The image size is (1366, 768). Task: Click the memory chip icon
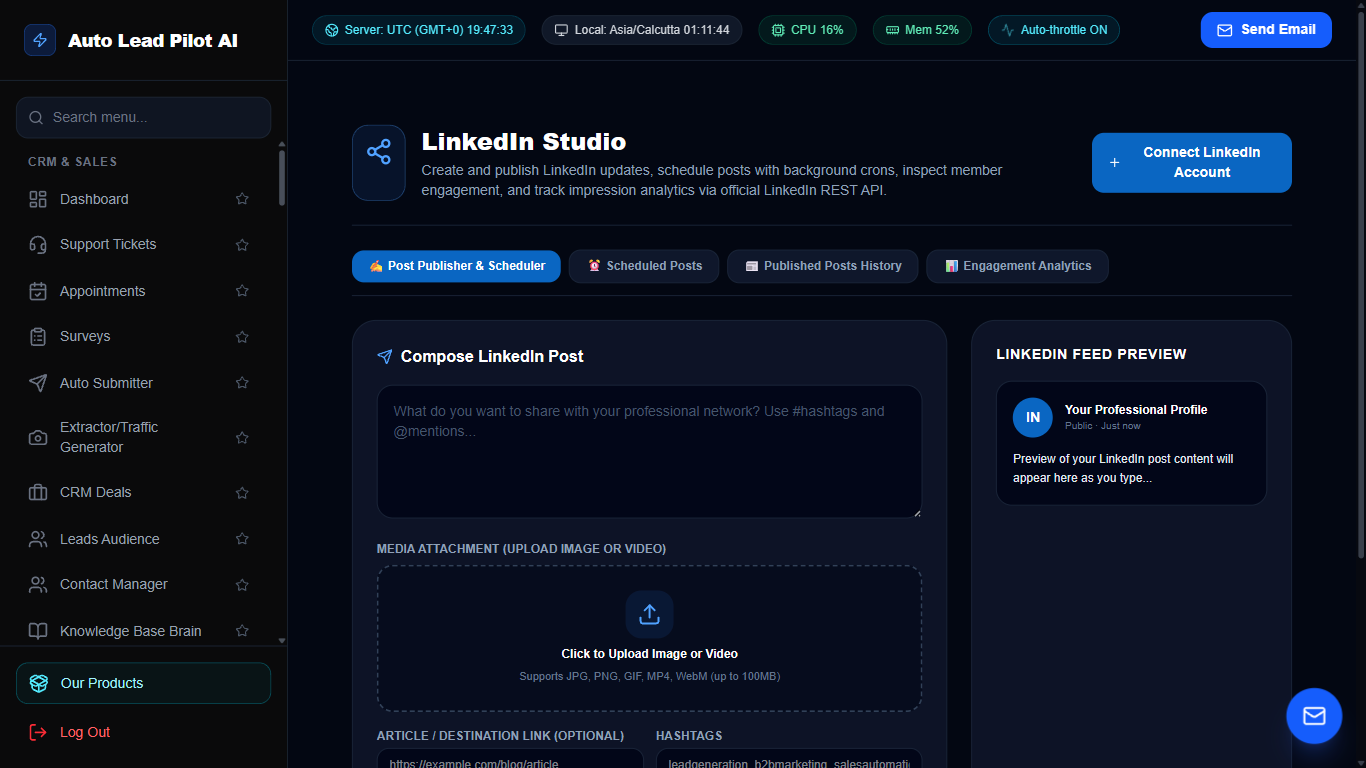892,30
